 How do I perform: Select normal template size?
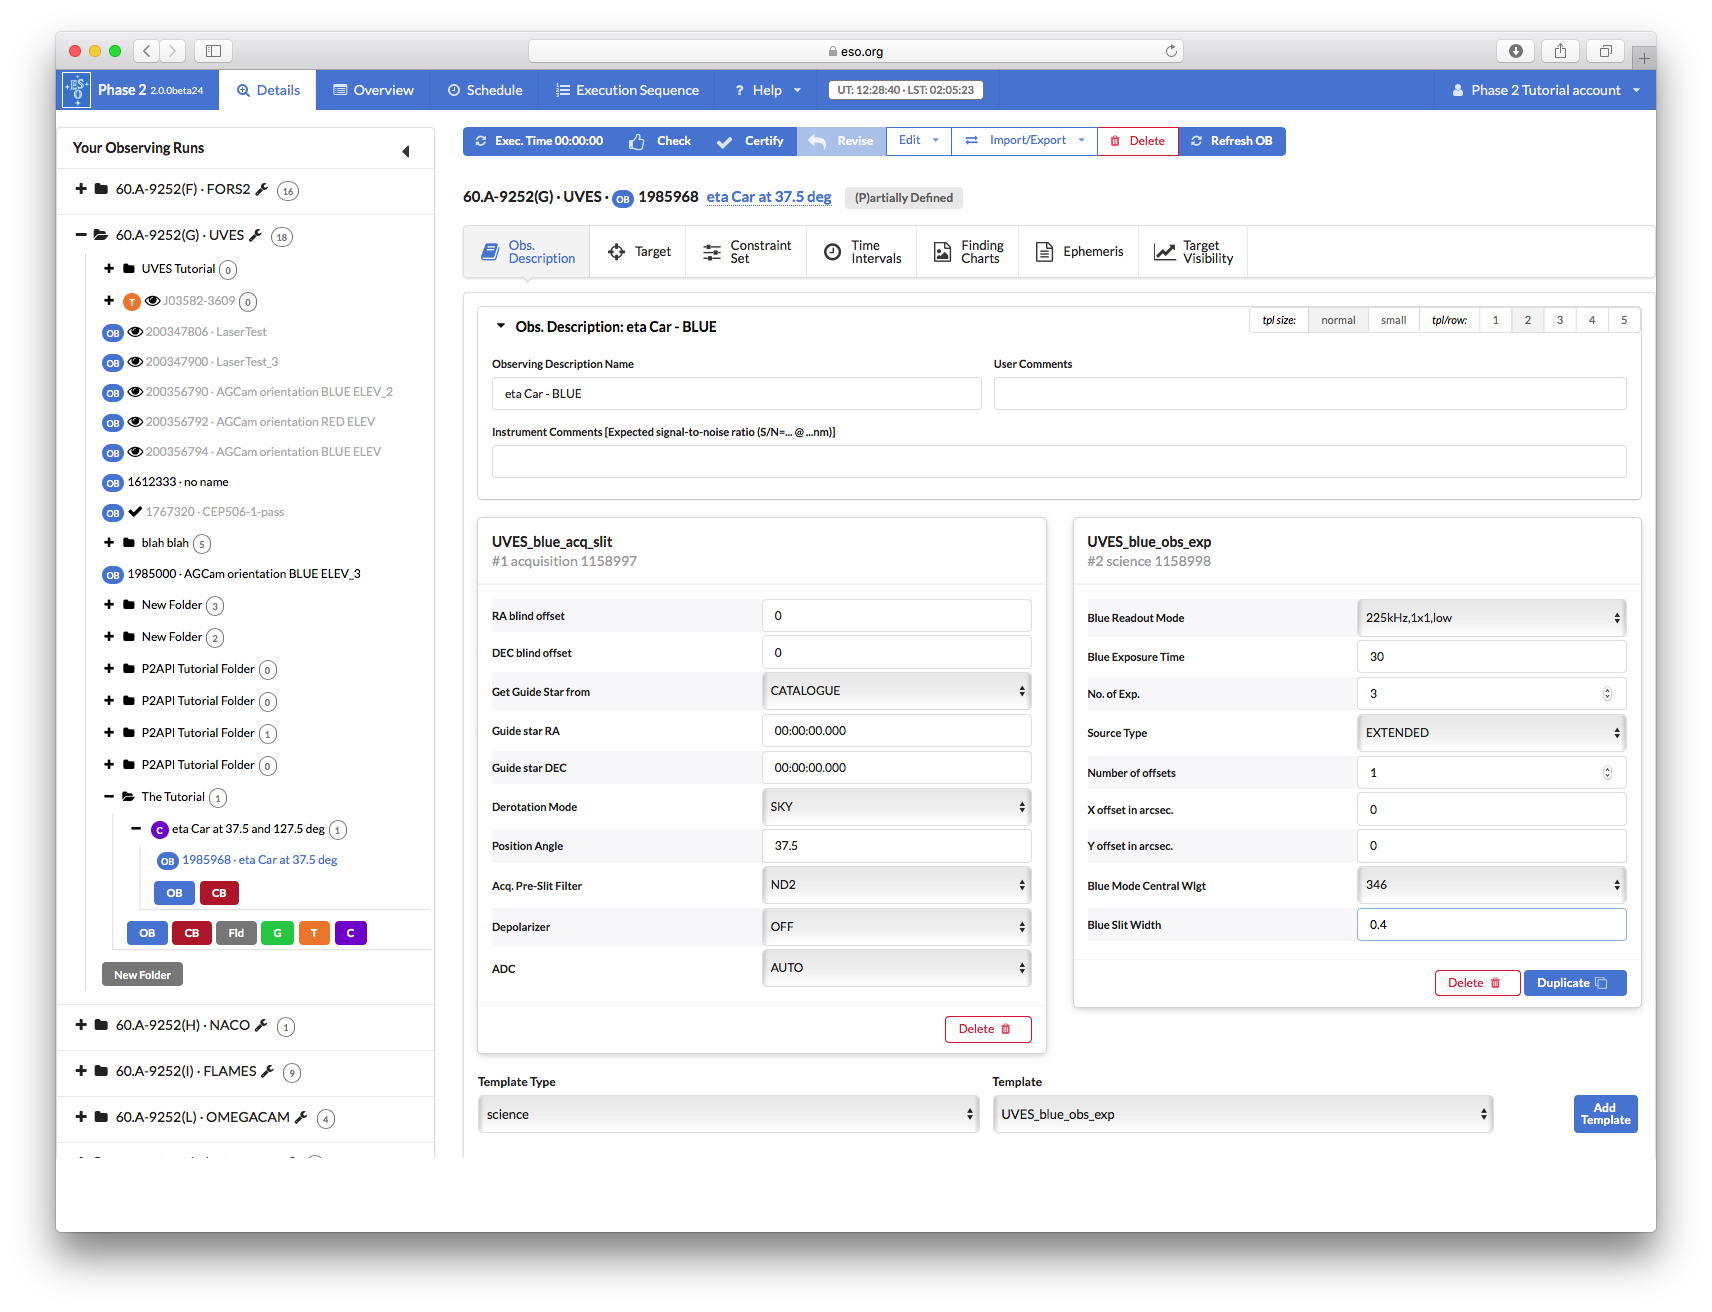coord(1337,320)
